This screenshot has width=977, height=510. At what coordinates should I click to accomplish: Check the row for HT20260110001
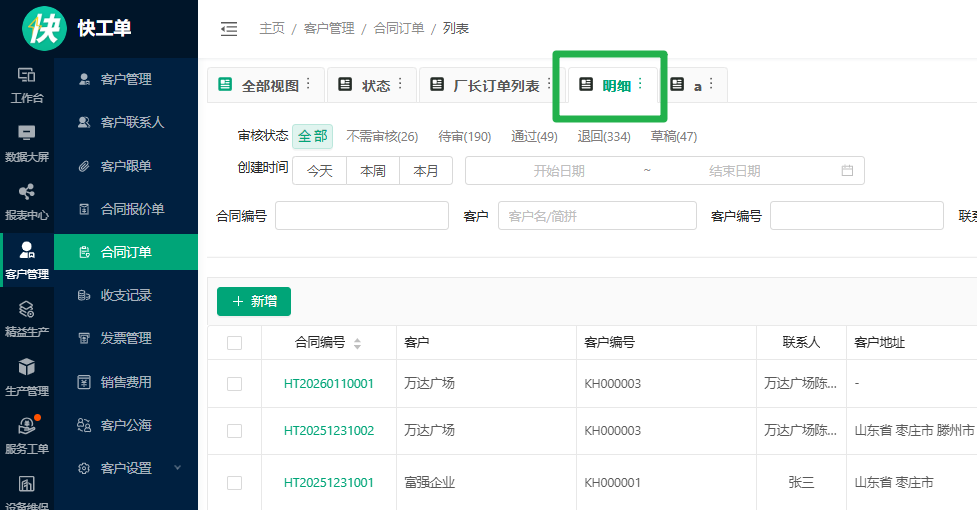[x=235, y=383]
